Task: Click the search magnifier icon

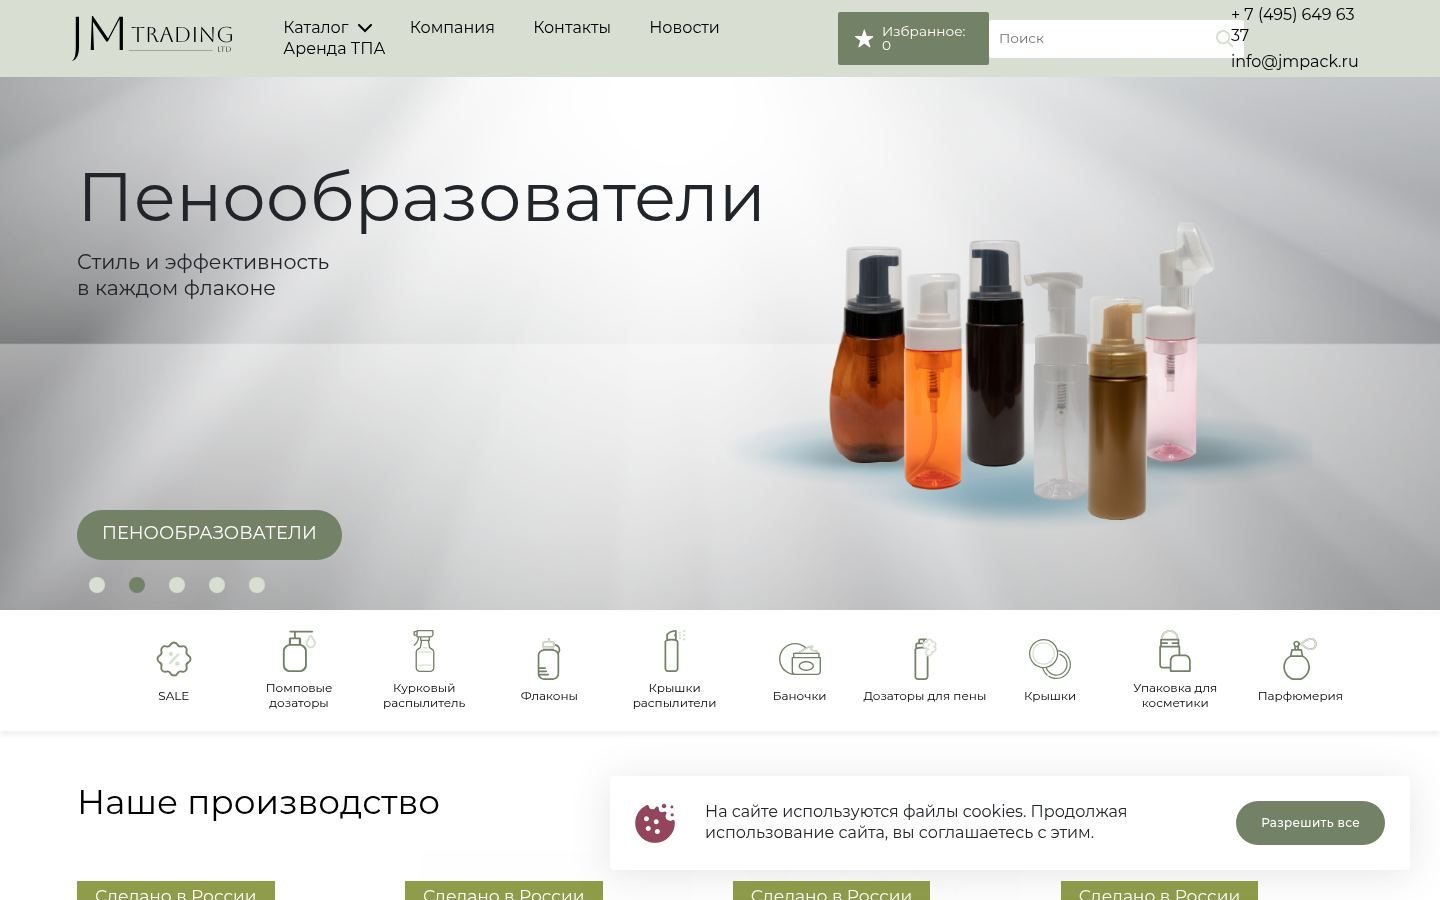Action: [1224, 39]
